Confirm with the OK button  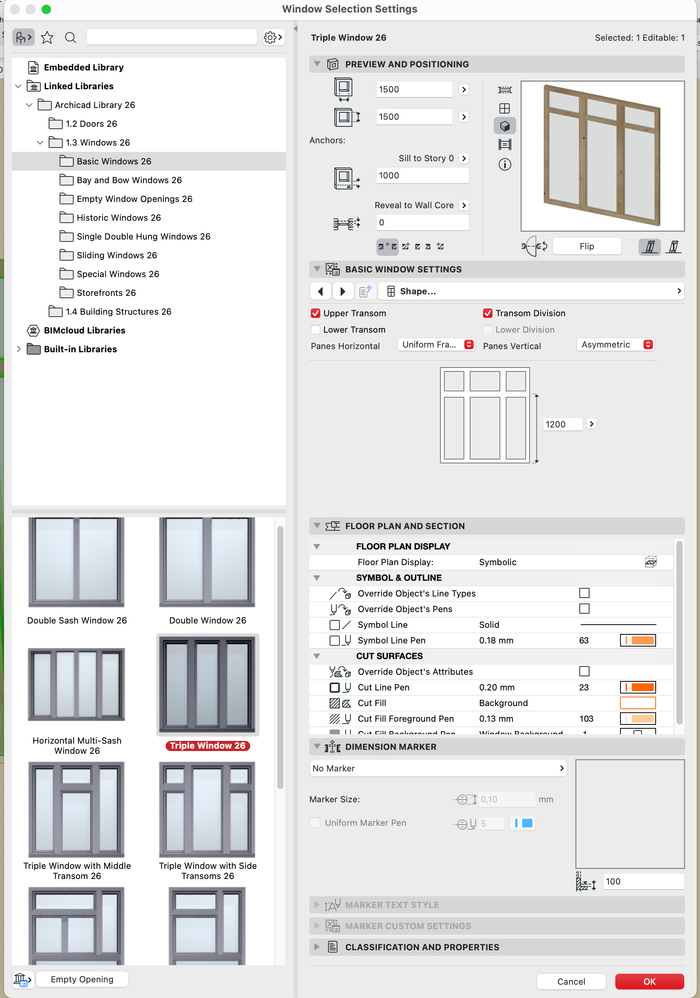(x=649, y=981)
